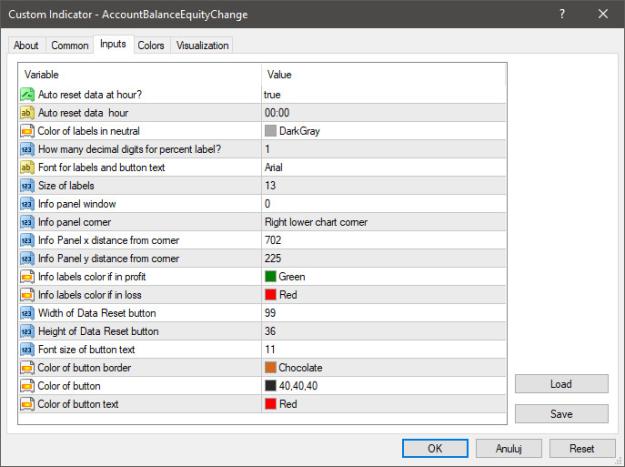Click the help question mark in title bar
The width and height of the screenshot is (625, 467).
click(x=562, y=14)
